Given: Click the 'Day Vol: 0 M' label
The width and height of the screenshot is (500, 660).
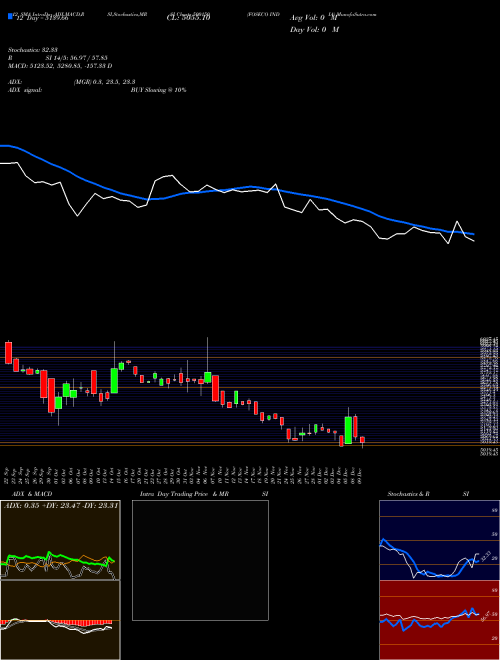Looking at the screenshot, I should tap(314, 30).
